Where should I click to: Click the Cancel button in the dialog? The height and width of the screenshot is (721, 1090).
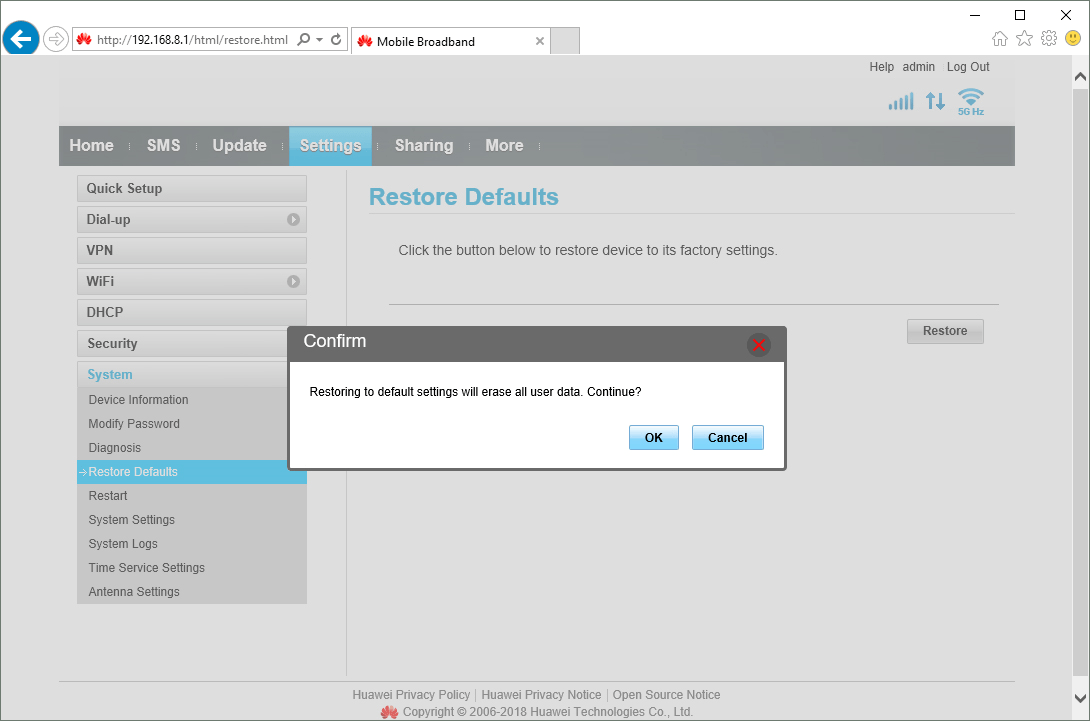click(x=727, y=437)
